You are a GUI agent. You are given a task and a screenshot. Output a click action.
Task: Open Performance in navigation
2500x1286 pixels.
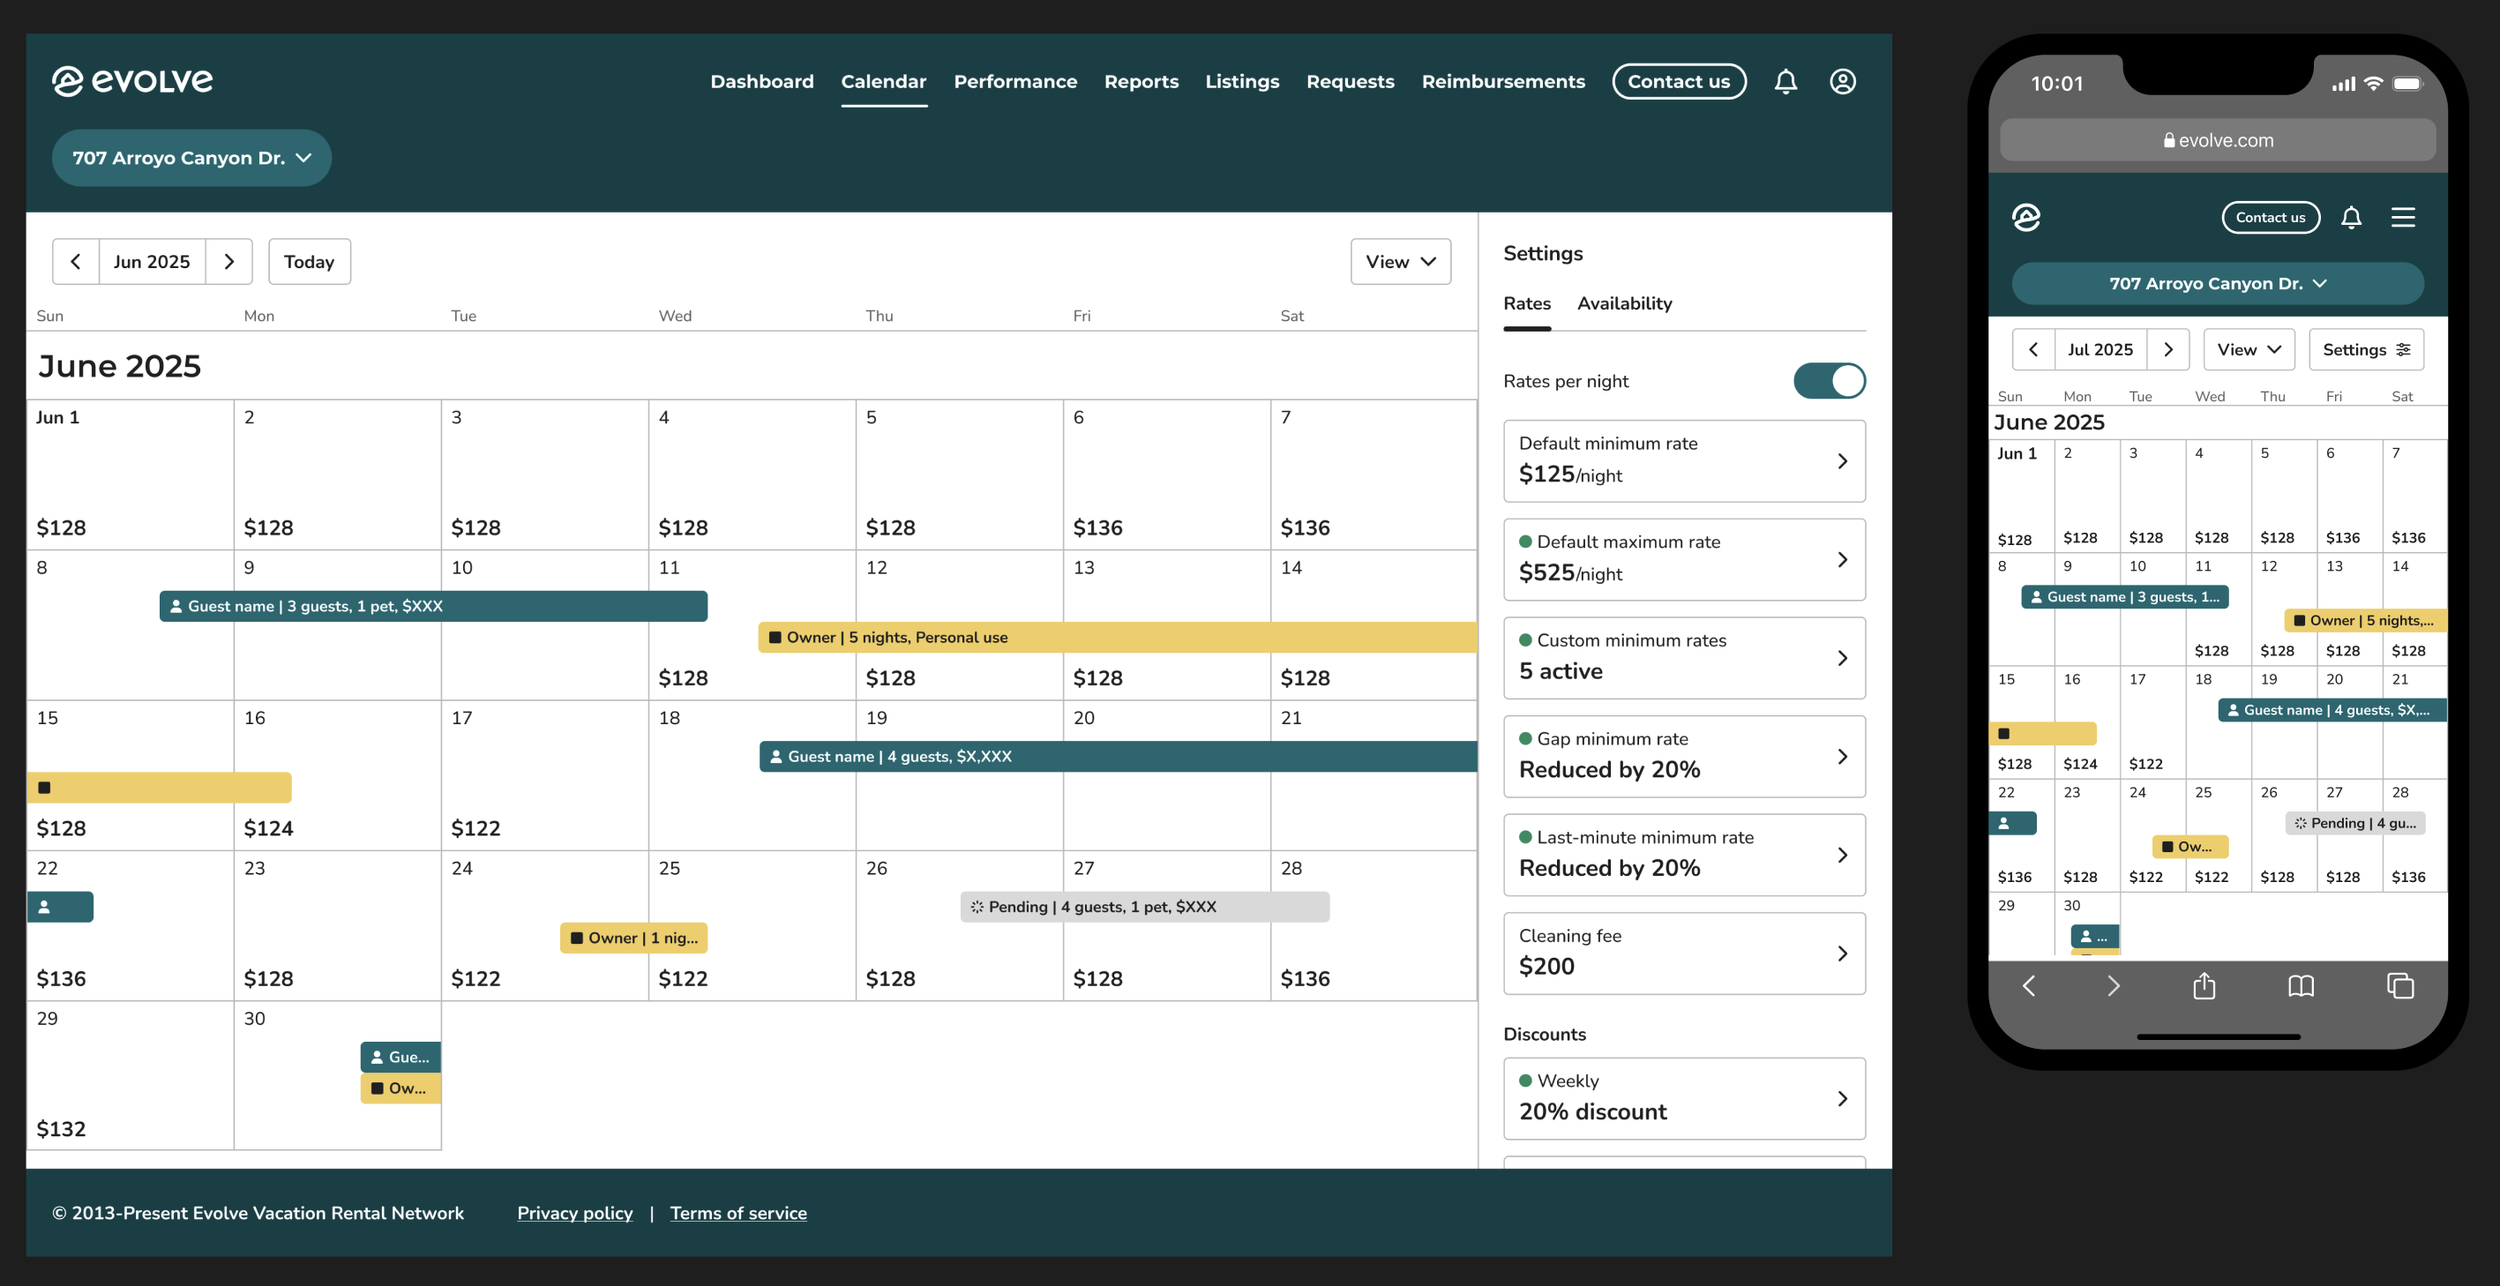1015,82
